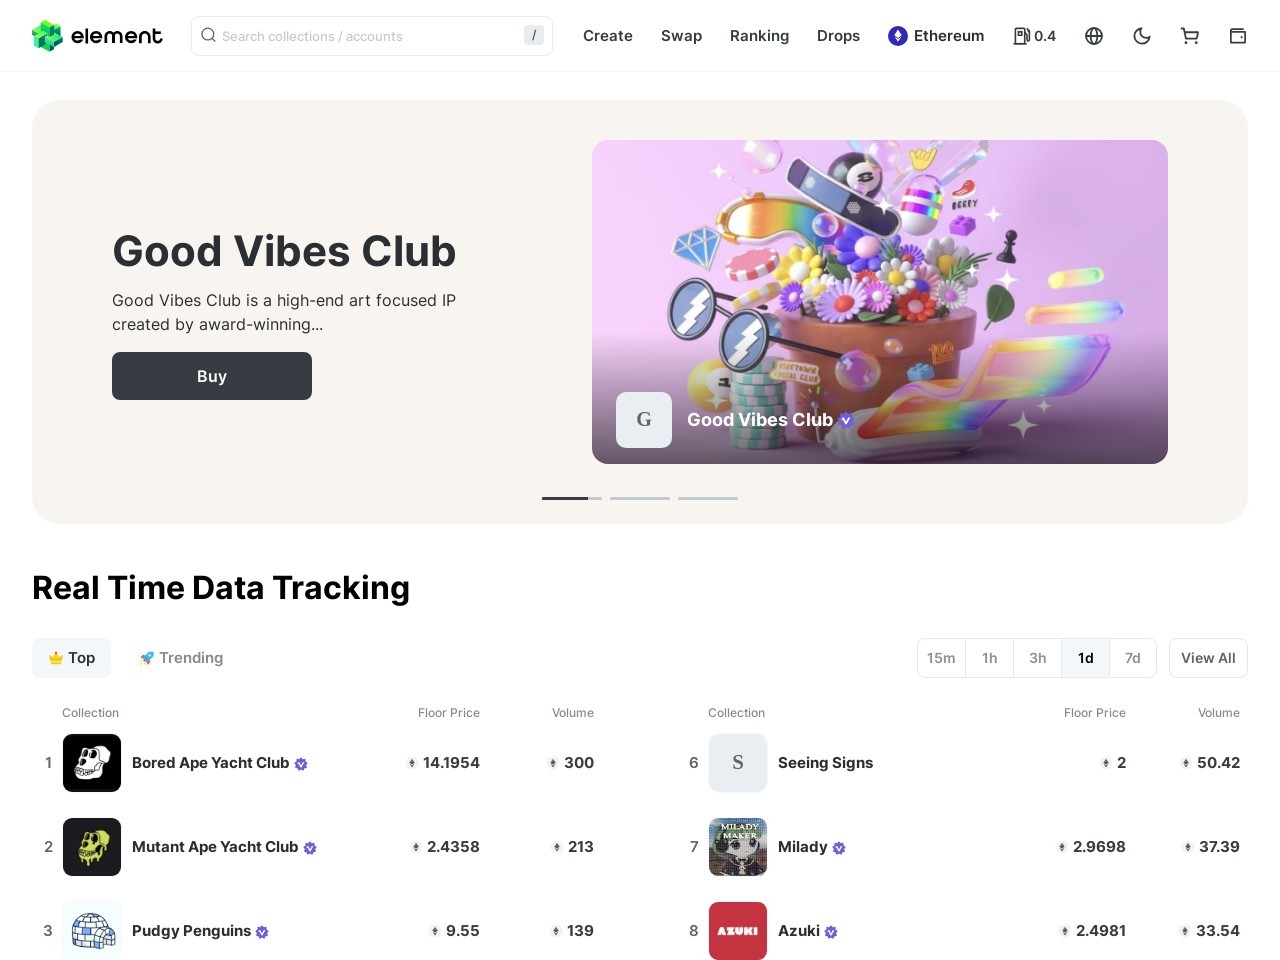Open the shopping cart
Image resolution: width=1280 pixels, height=960 pixels.
click(1190, 36)
